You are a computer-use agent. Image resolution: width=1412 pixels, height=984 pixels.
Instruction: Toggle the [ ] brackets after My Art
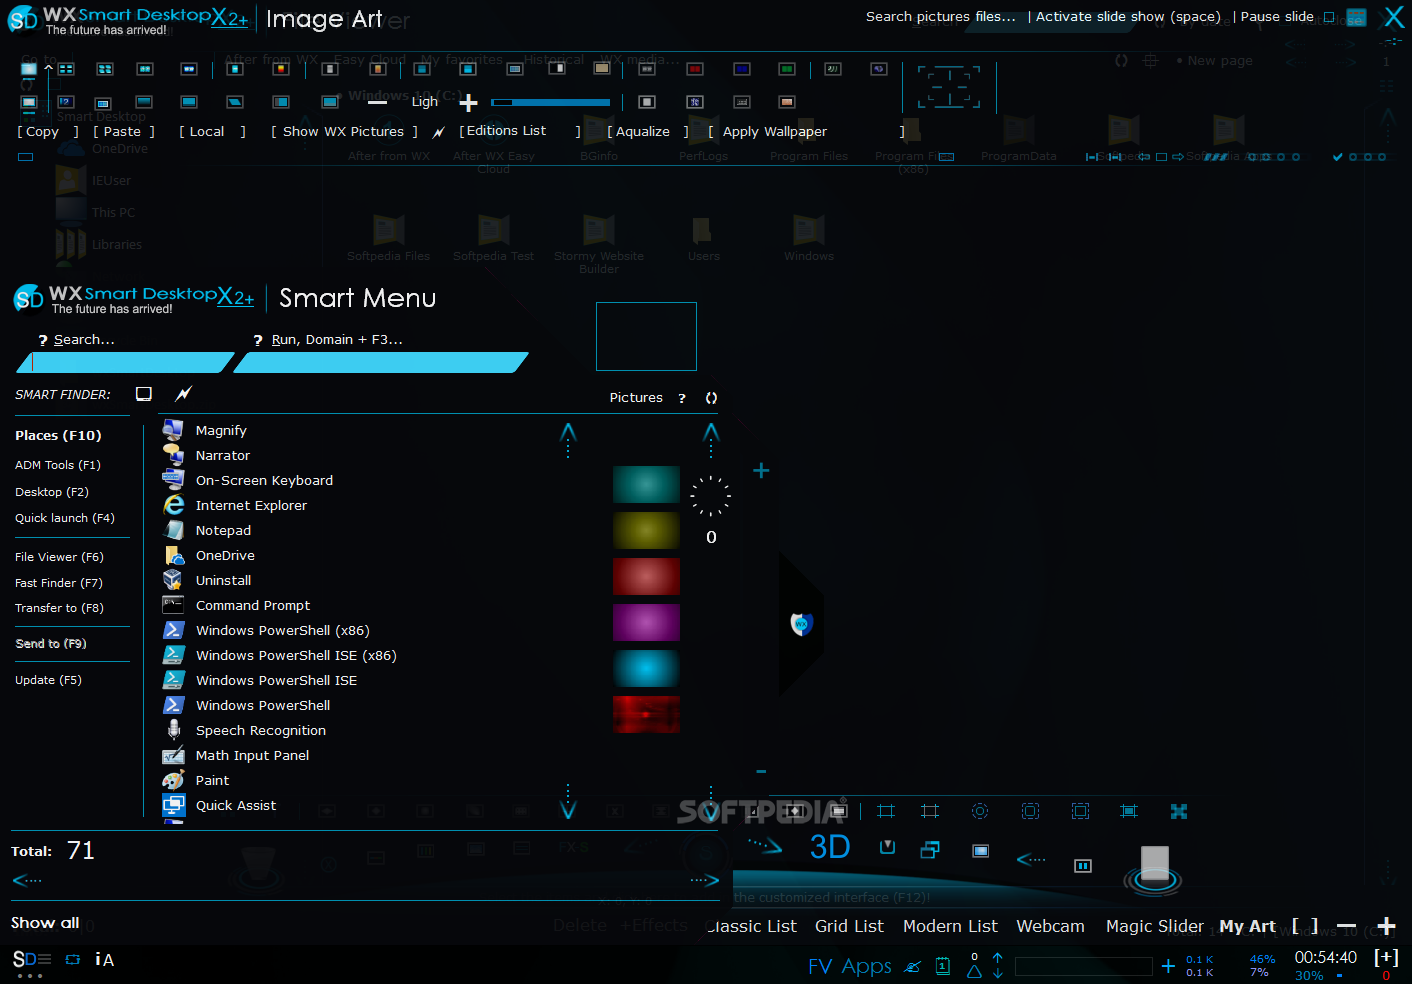[x=1305, y=926]
